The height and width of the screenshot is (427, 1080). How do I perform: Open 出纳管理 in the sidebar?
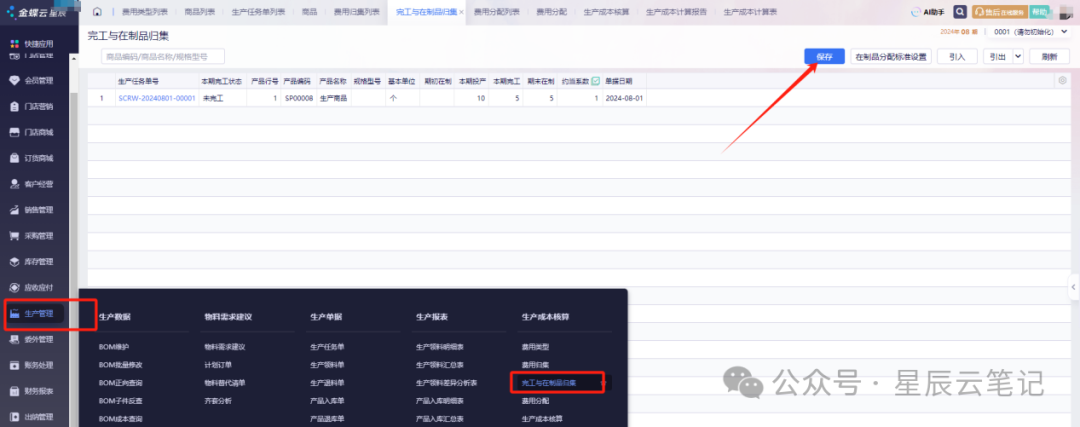click(32, 417)
